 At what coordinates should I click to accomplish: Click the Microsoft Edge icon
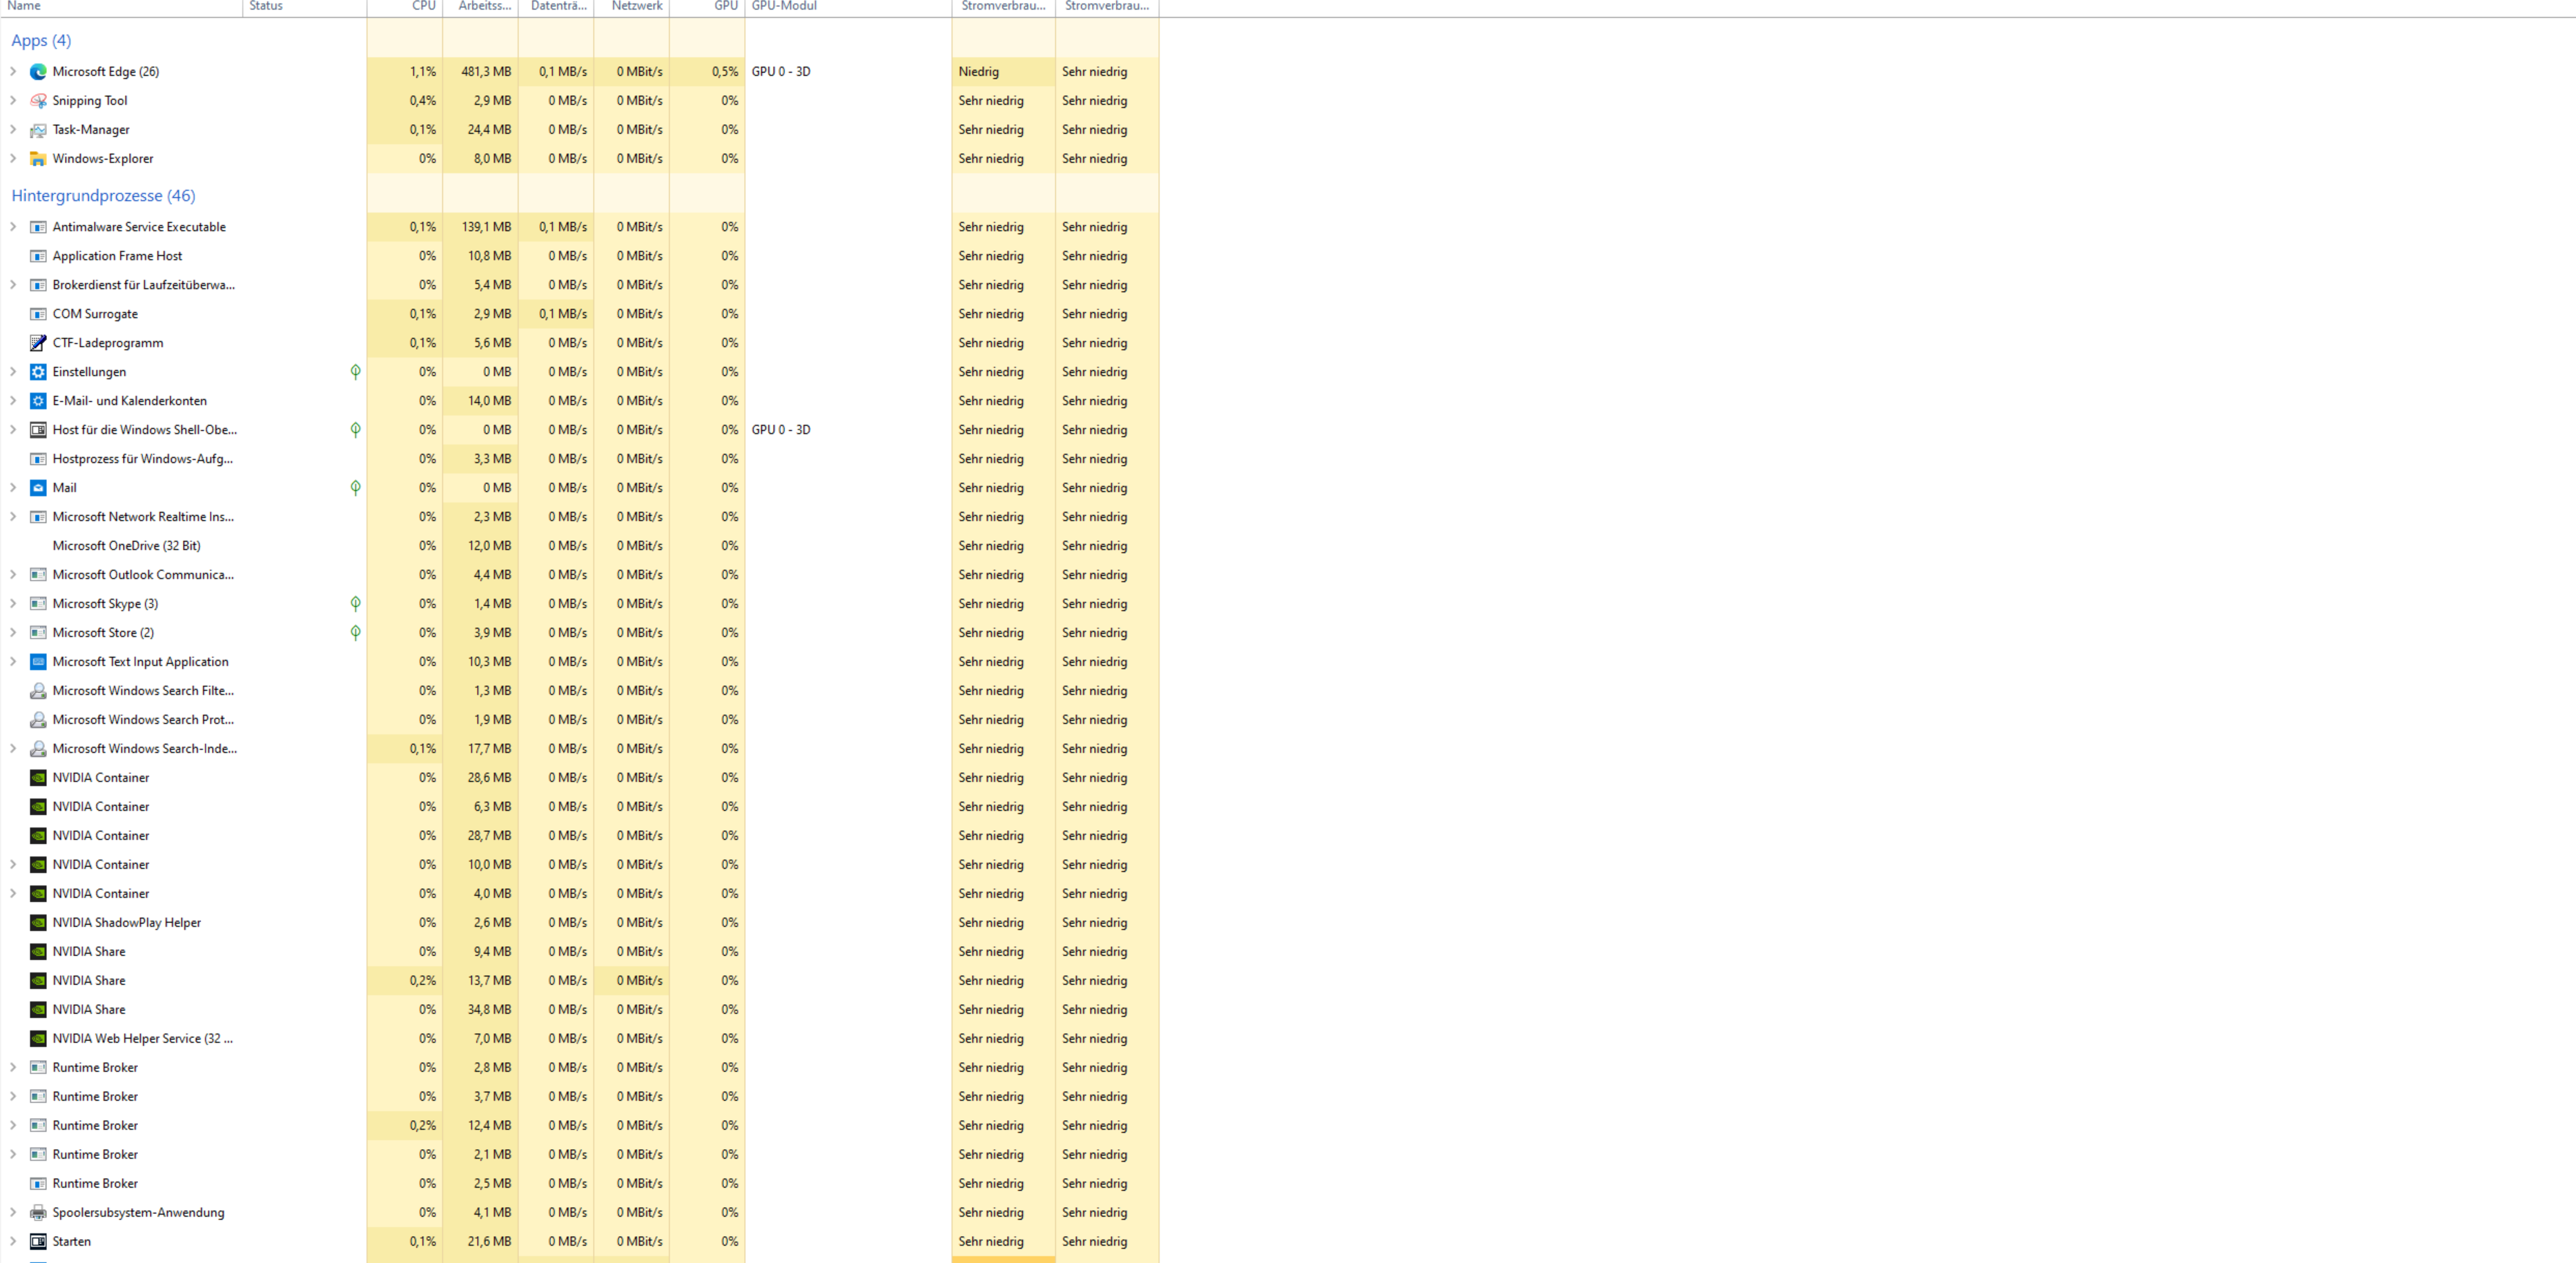point(38,72)
